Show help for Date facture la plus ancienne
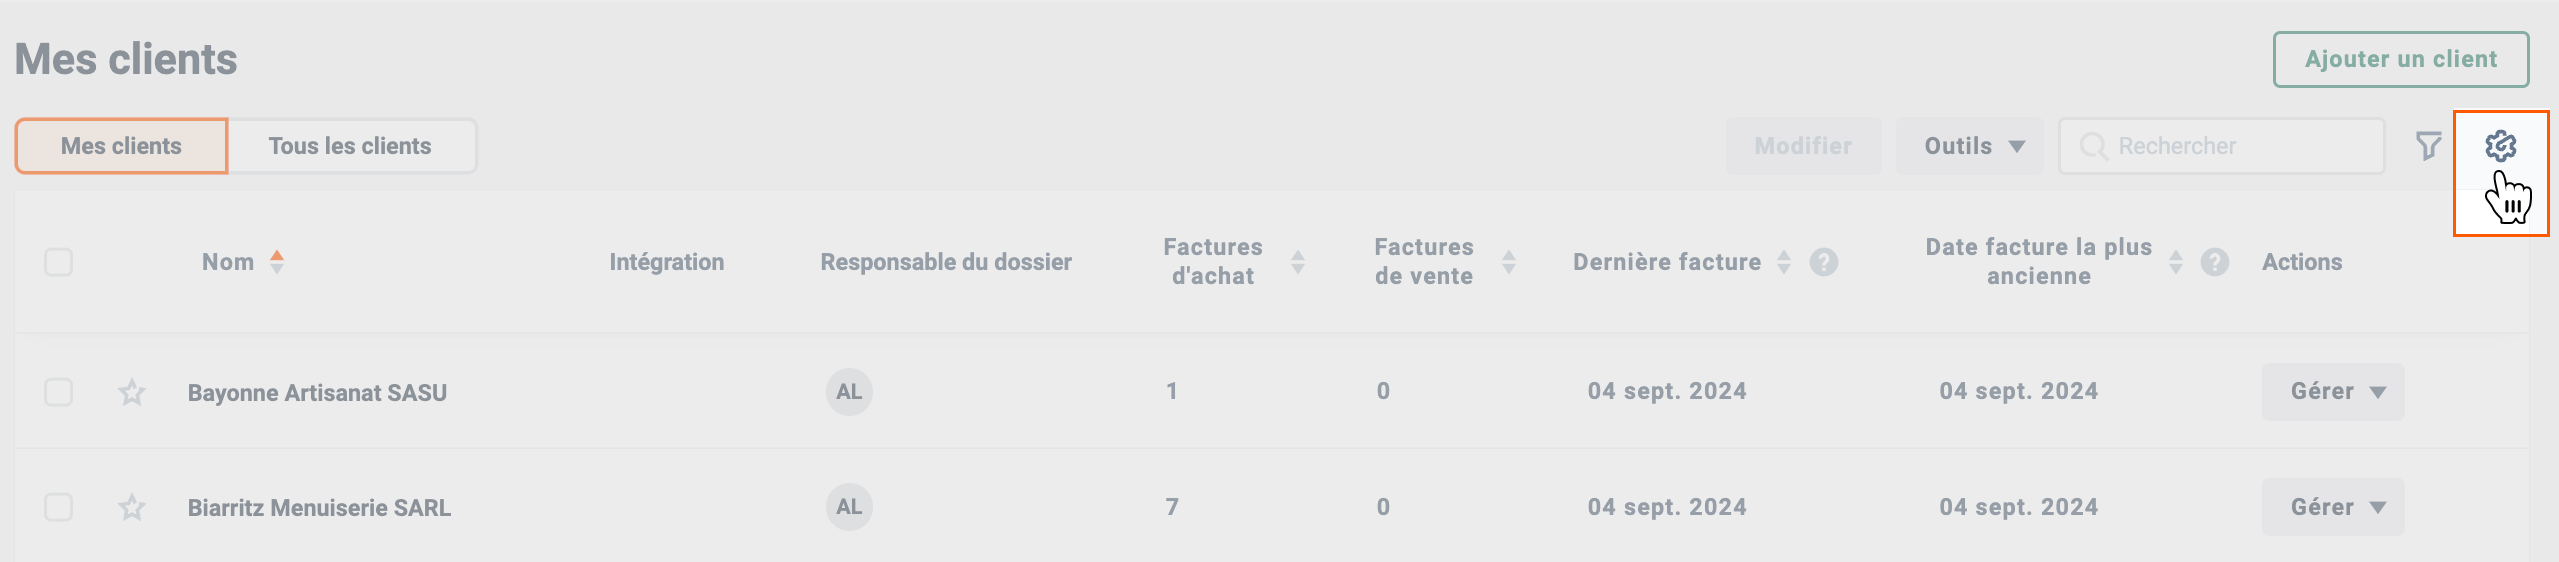This screenshot has width=2559, height=562. 2215,262
